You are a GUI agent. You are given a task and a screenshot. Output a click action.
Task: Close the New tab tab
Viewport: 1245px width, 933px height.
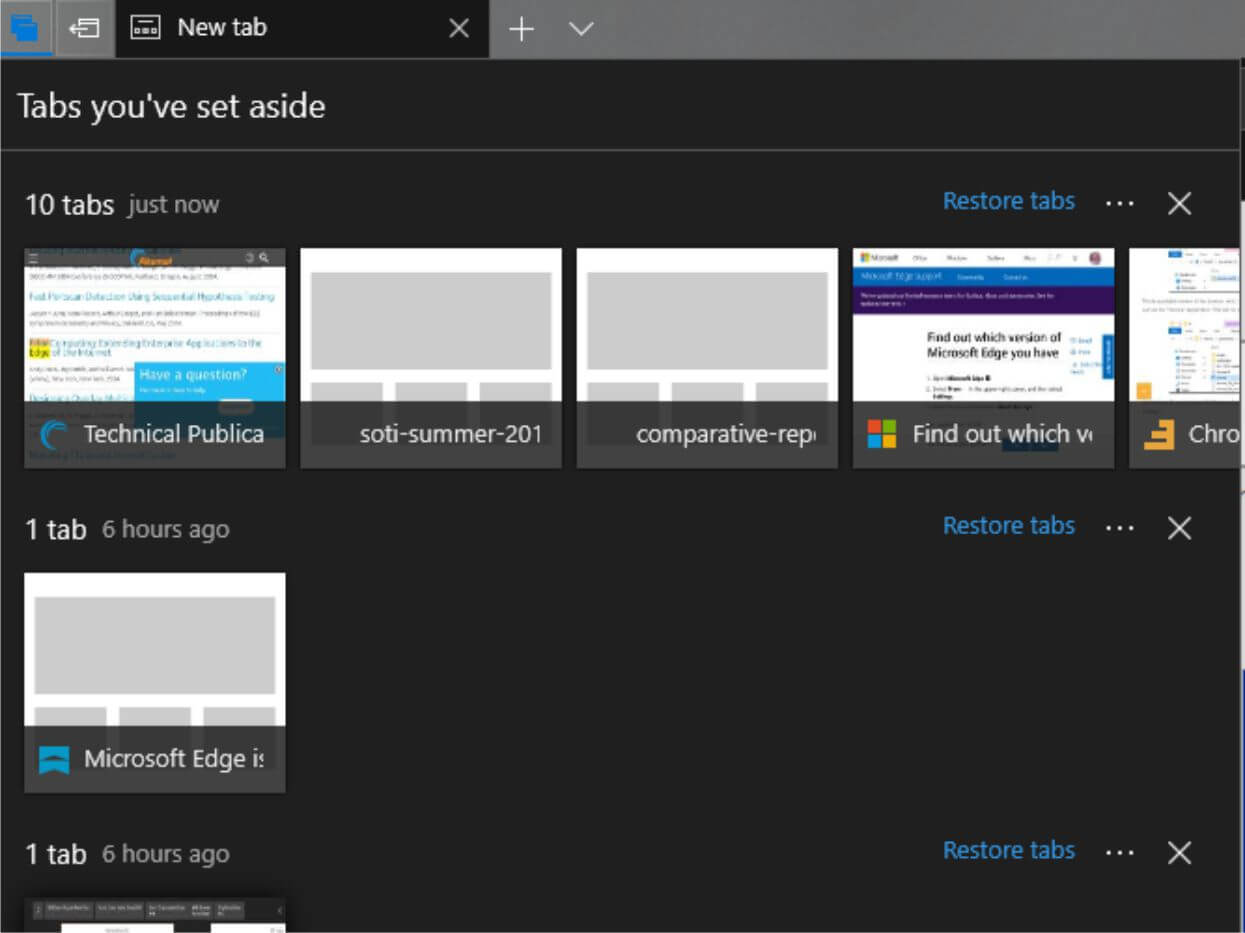point(459,29)
